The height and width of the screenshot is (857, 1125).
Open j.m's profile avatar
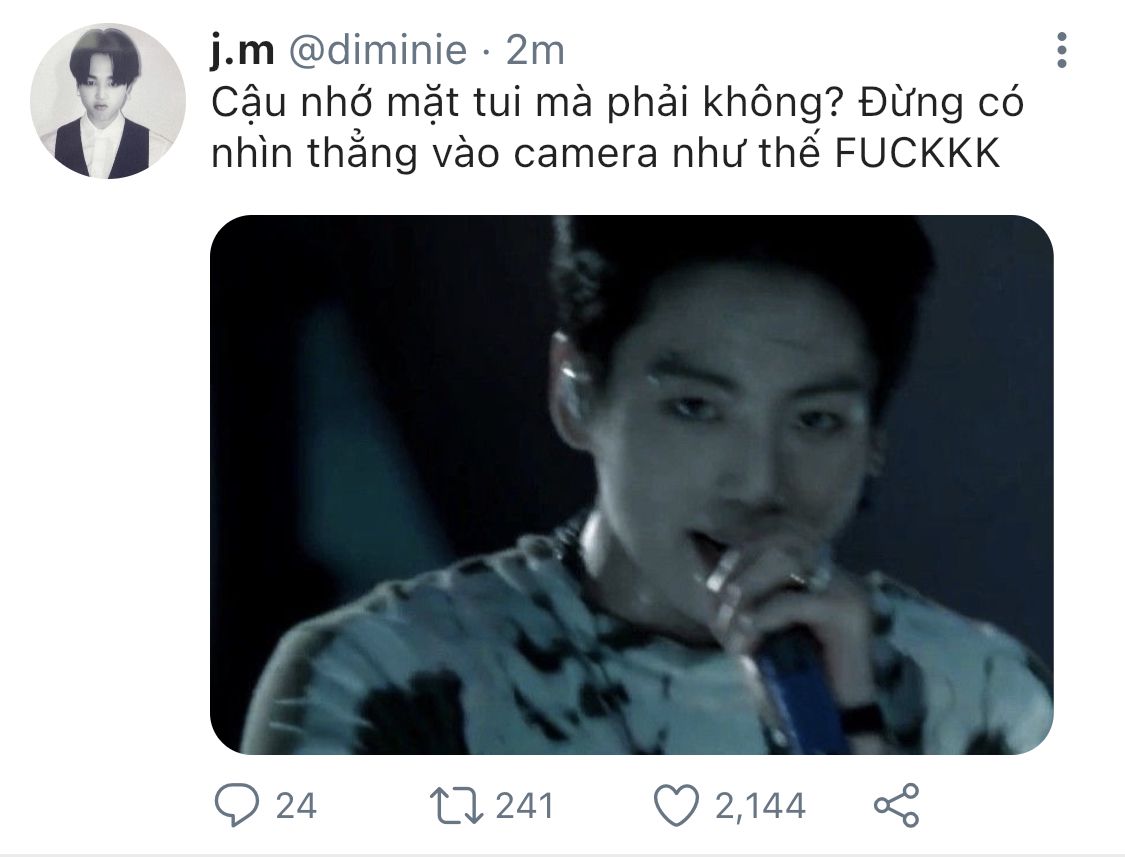tap(108, 101)
